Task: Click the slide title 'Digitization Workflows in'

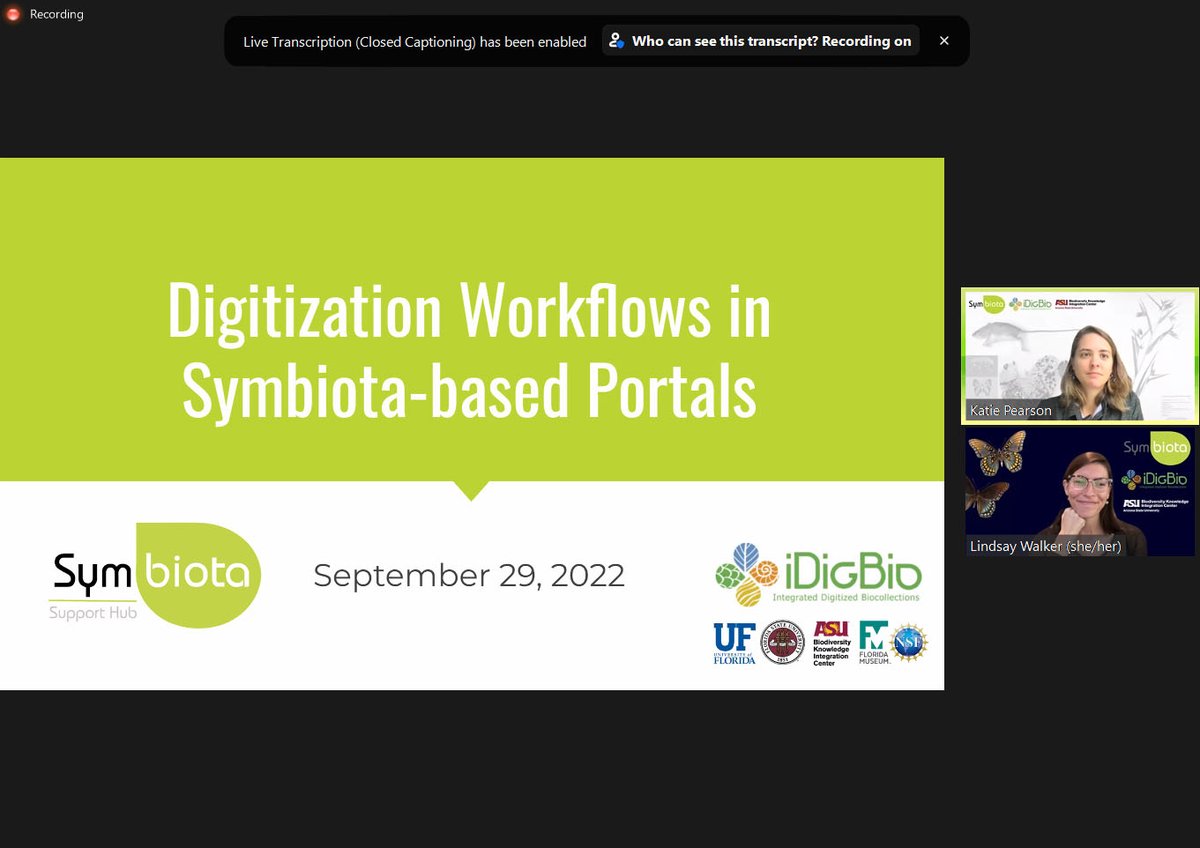Action: 469,310
